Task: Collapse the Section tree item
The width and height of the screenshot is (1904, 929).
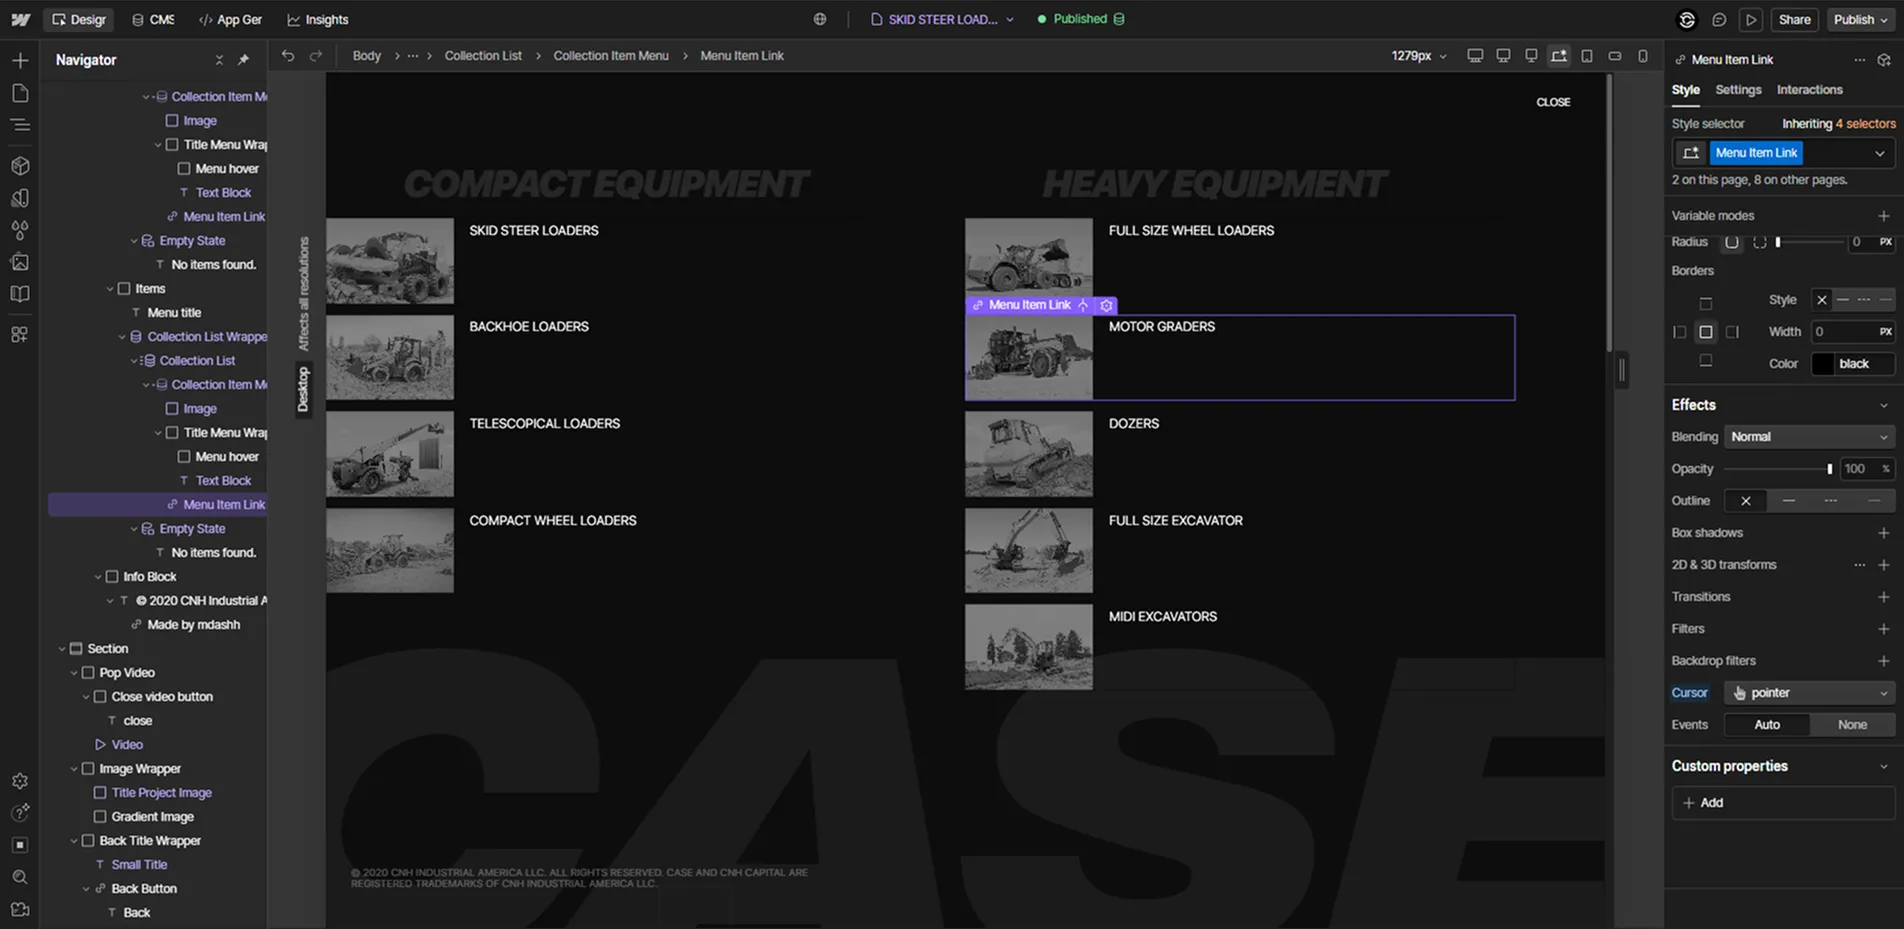Action: (62, 649)
